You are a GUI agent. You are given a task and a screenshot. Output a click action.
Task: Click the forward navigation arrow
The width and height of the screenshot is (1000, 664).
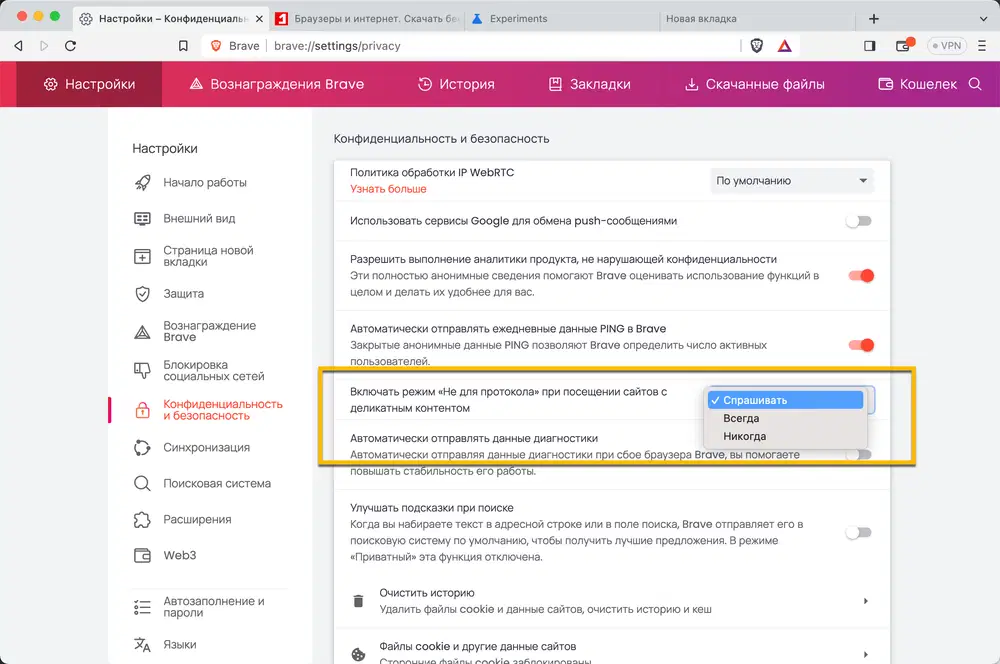coord(44,46)
